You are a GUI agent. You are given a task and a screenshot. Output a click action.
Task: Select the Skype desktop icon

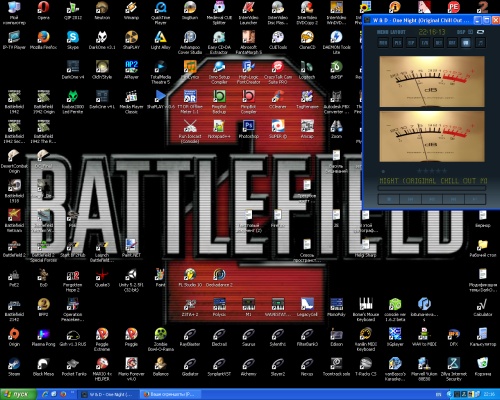[x=73, y=40]
